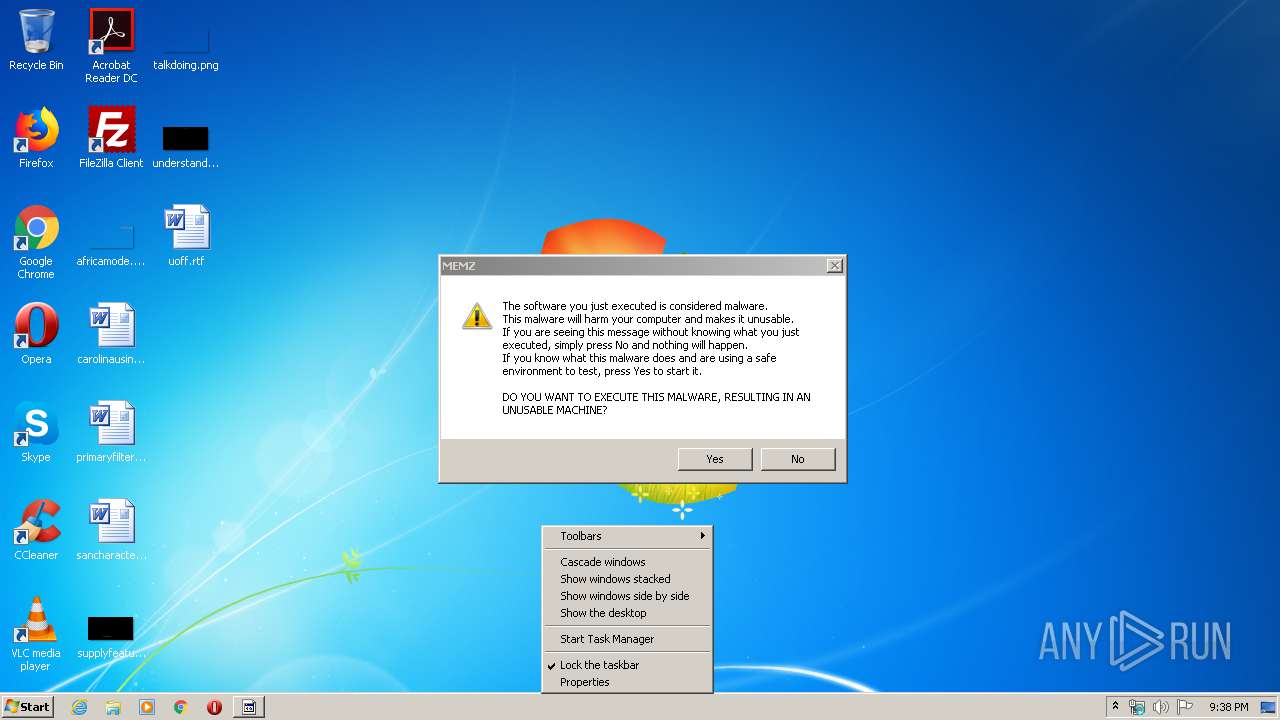This screenshot has width=1280, height=720.
Task: Open Windows Explorer from the taskbar
Action: pyautogui.click(x=113, y=707)
